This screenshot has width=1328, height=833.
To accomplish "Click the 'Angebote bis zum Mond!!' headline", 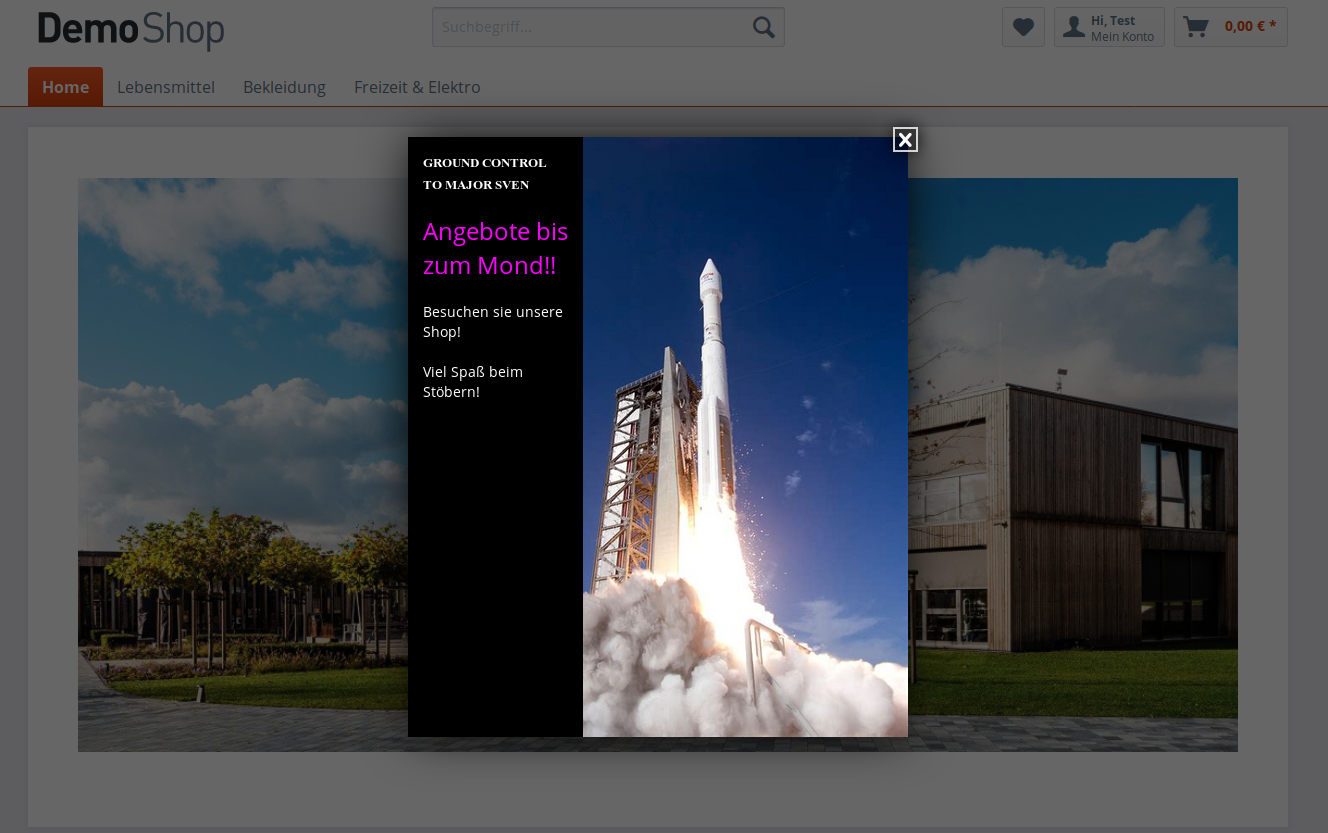I will click(495, 248).
